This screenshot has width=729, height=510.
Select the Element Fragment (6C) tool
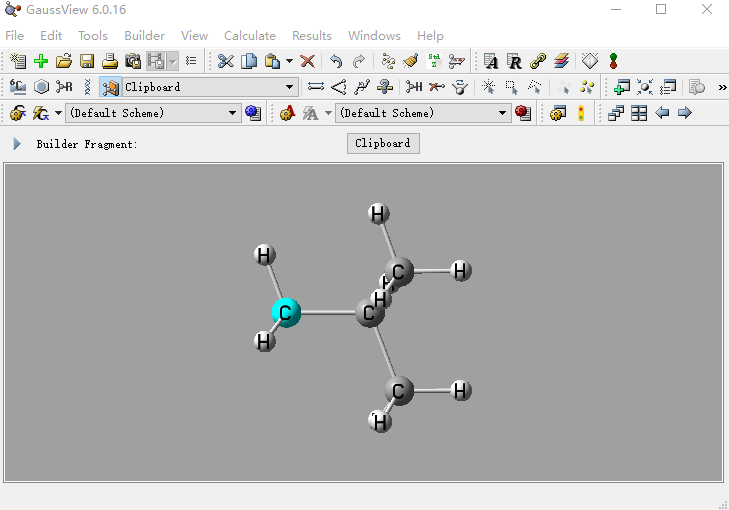[18, 87]
